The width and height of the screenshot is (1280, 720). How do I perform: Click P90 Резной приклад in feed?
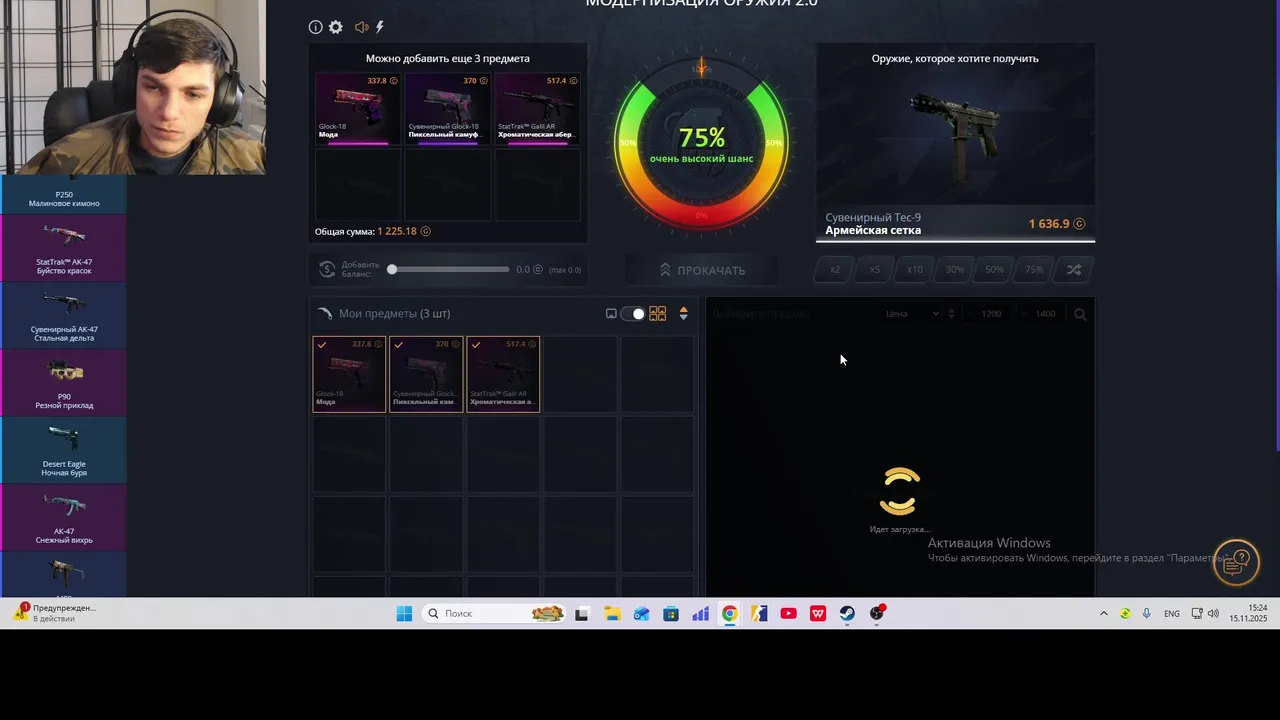[x=64, y=382]
